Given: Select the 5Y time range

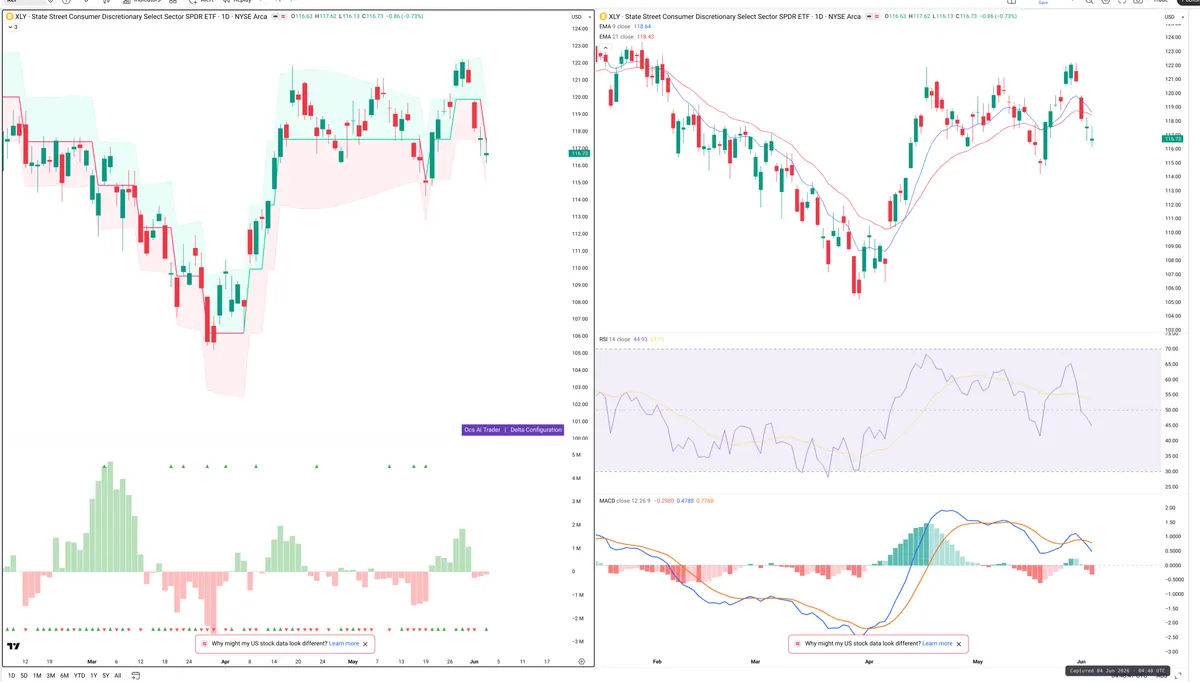Looking at the screenshot, I should tap(106, 676).
